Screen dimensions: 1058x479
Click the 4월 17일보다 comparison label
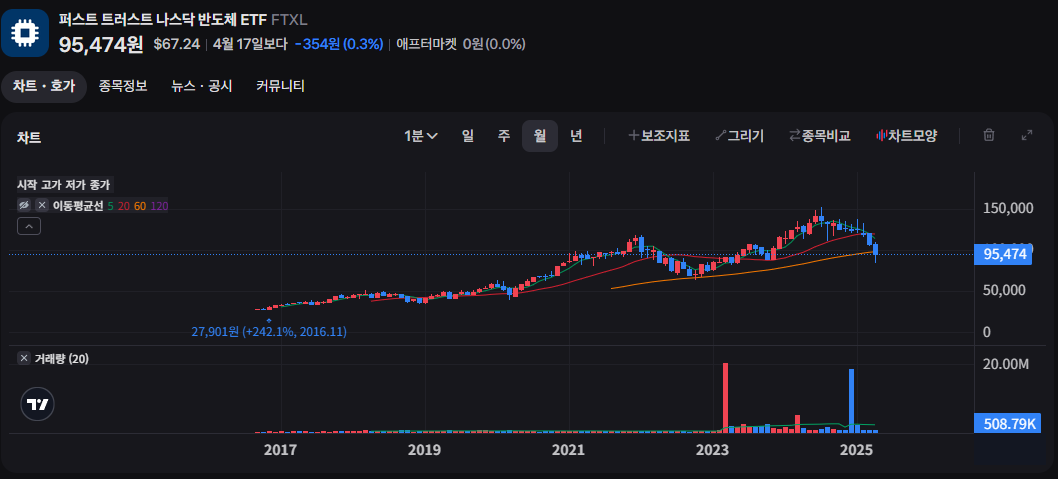point(250,45)
